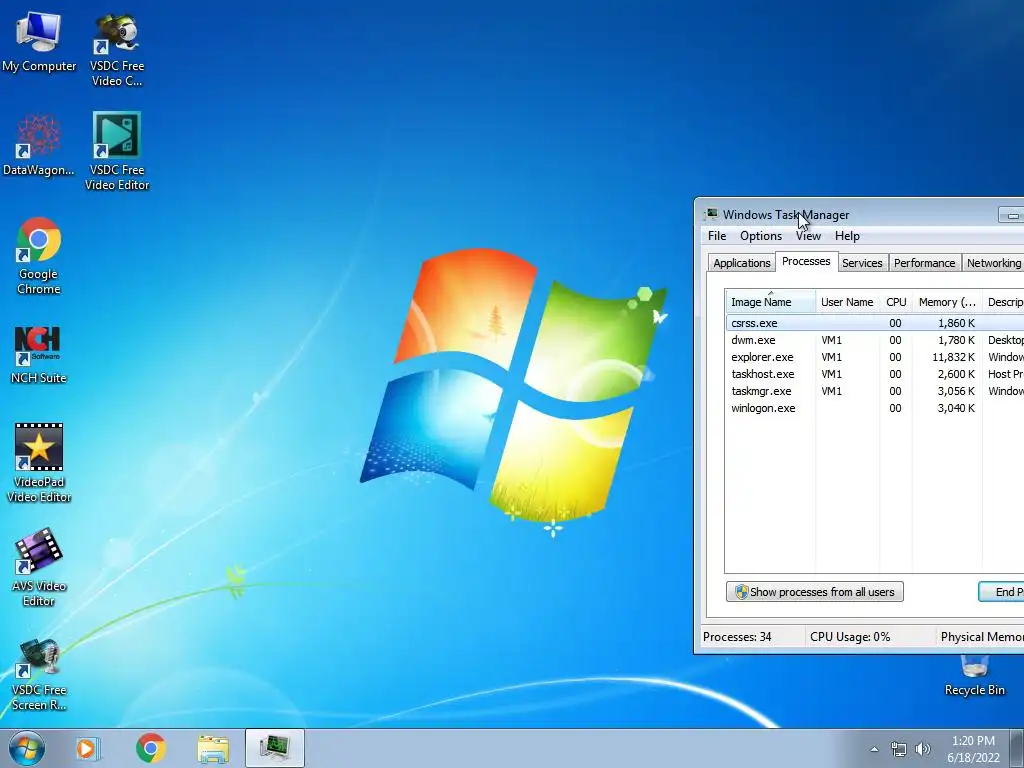Open Windows Media Player from taskbar
Viewport: 1024px width, 768px height.
click(88, 748)
